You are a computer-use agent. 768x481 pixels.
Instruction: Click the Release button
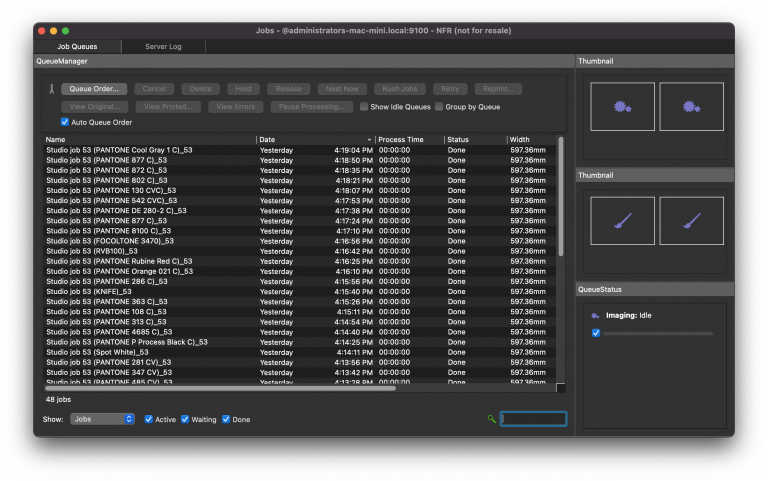point(288,89)
